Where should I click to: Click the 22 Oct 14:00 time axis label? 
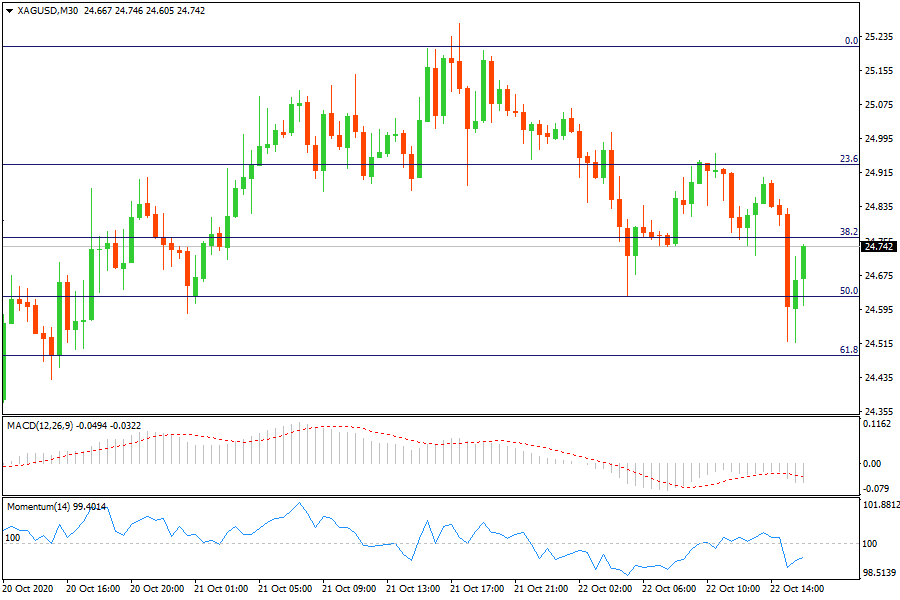(x=798, y=590)
